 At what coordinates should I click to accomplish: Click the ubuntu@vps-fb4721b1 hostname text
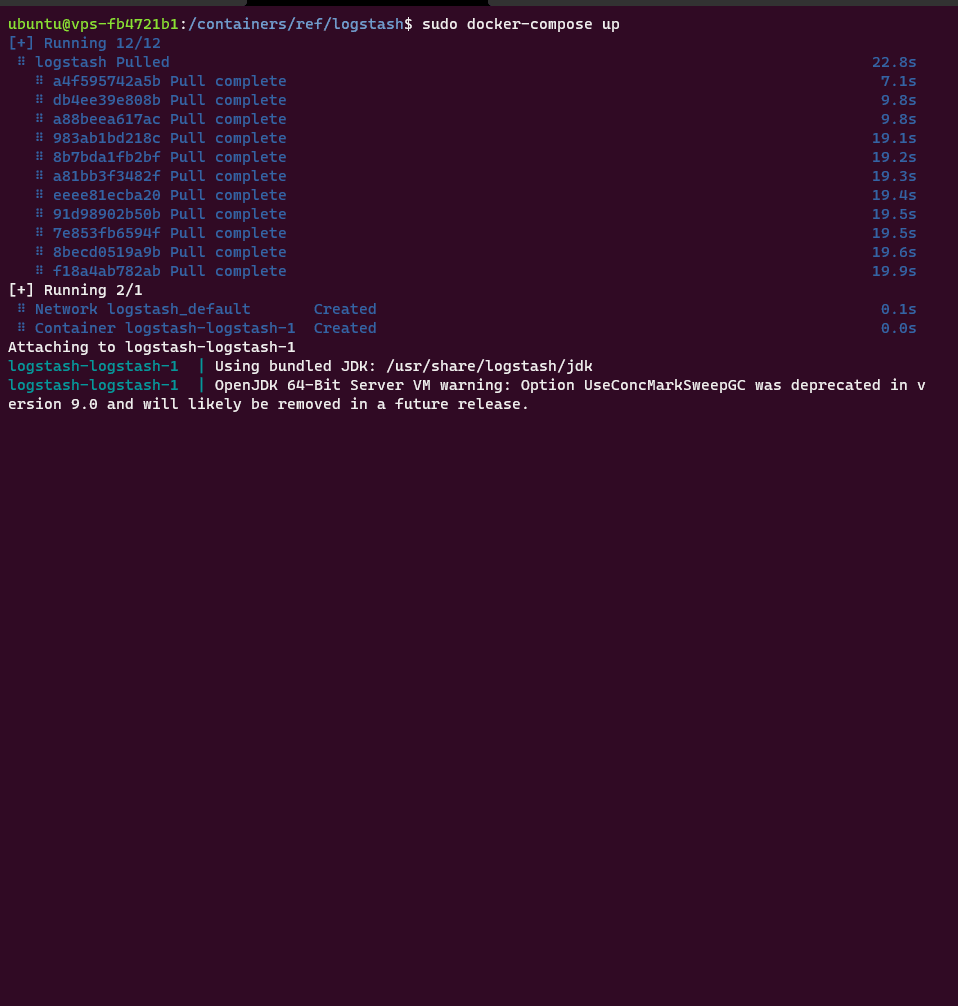(x=93, y=24)
